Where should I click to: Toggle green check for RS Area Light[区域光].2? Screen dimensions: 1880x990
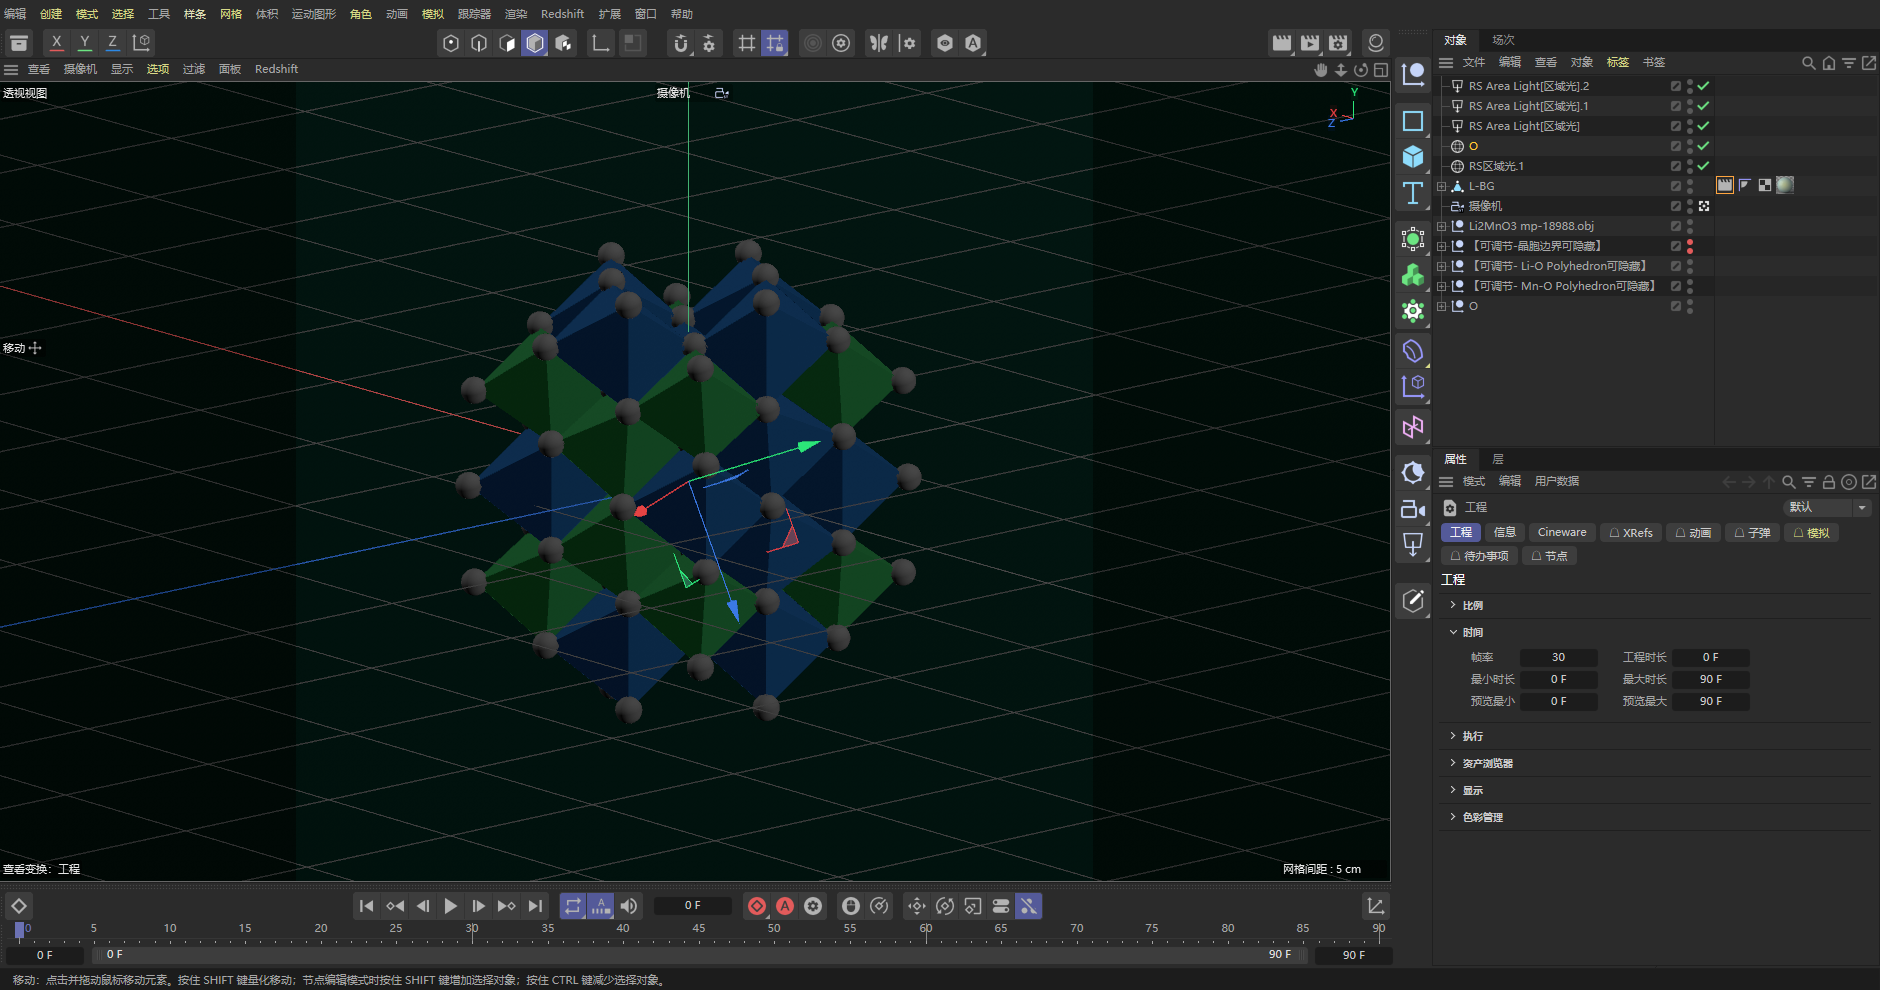pos(1703,86)
